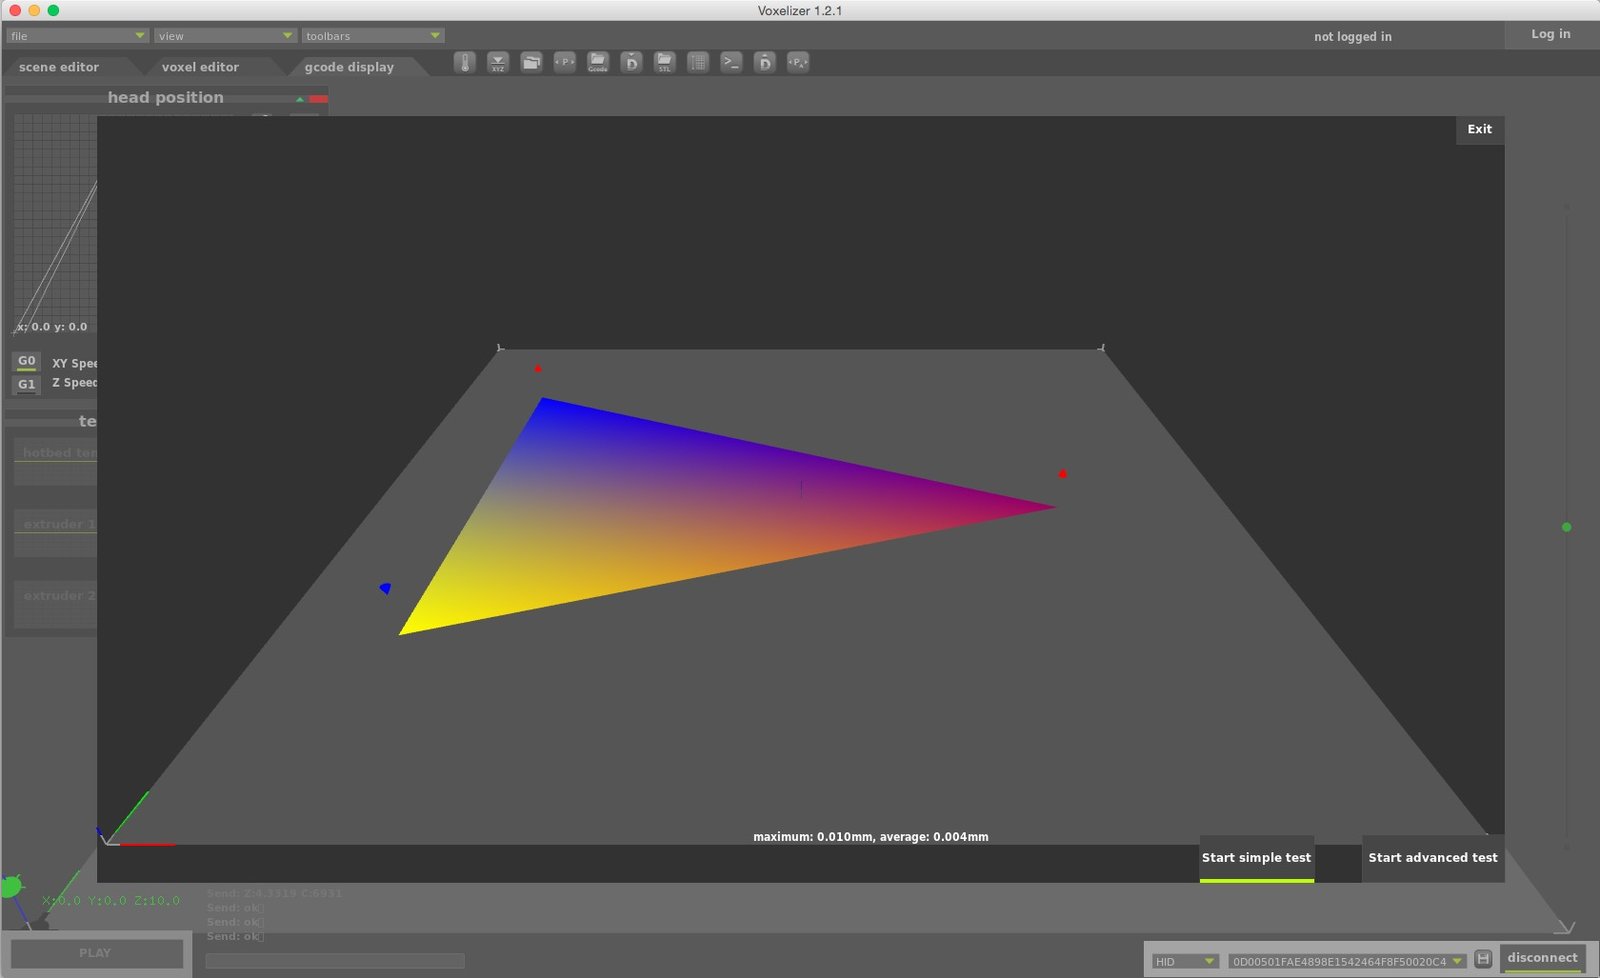Expand the toolbars dropdown
The image size is (1600, 978).
coord(373,36)
